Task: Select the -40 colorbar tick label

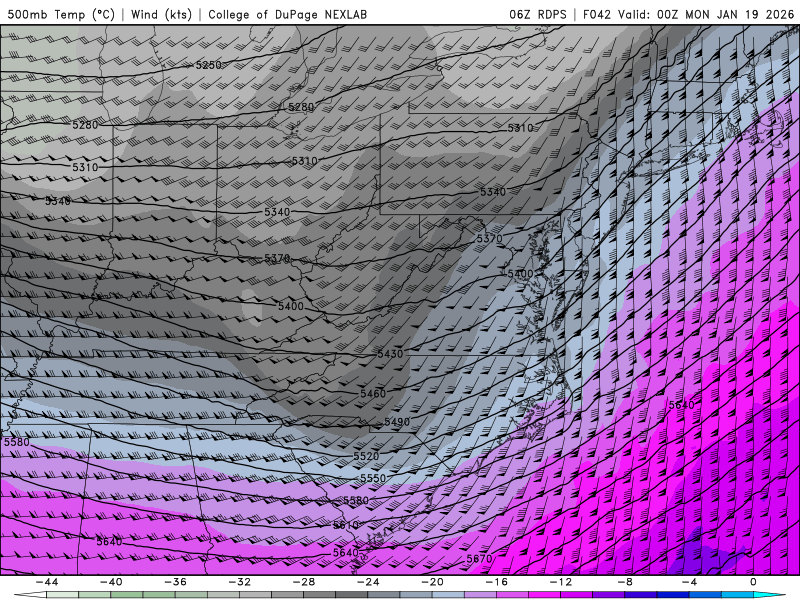Action: tap(111, 582)
